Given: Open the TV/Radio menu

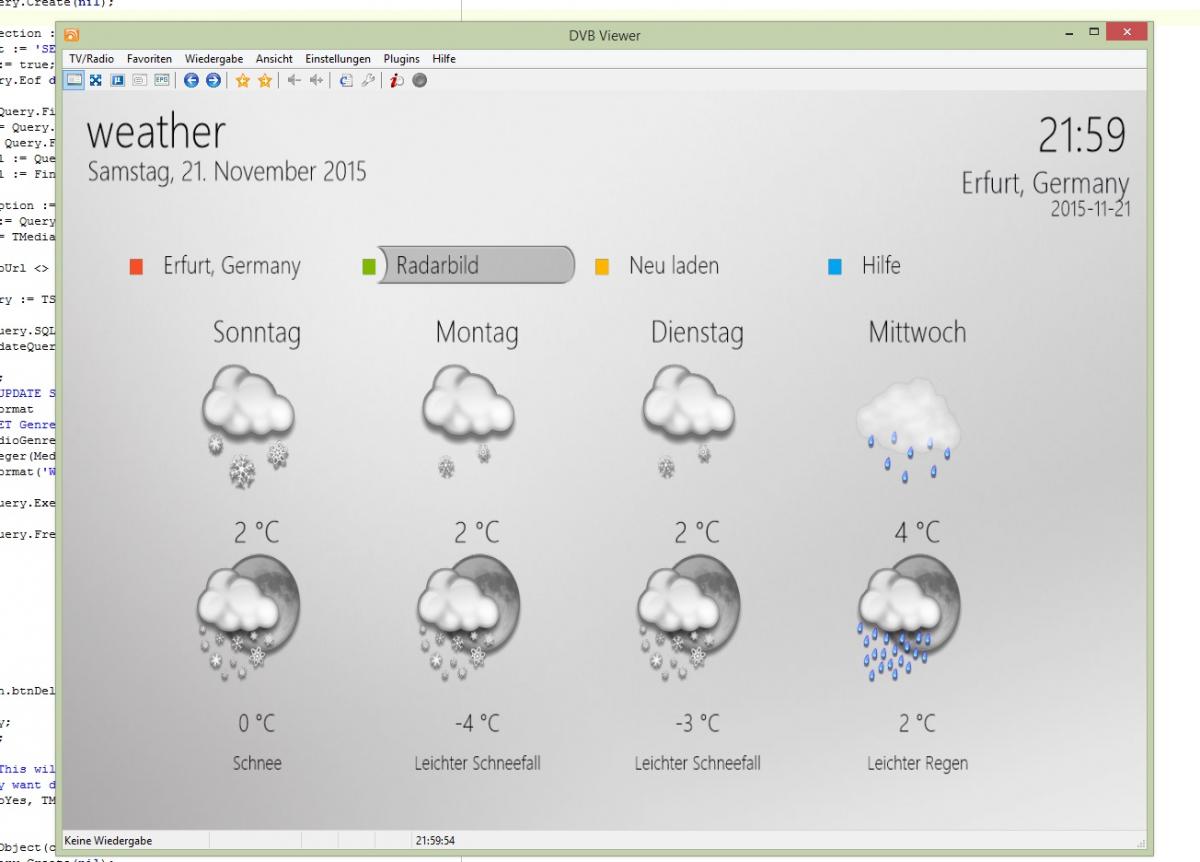Looking at the screenshot, I should tap(90, 59).
